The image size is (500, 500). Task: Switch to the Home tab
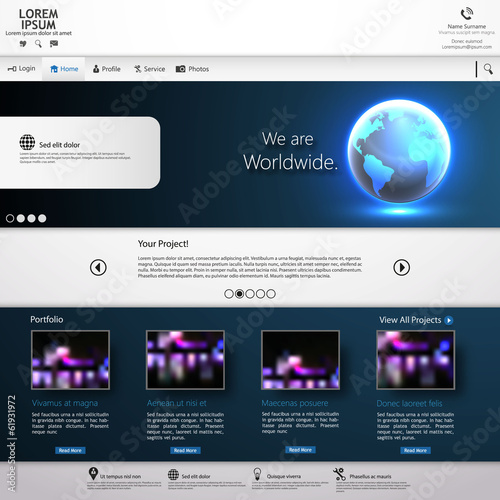(x=64, y=69)
